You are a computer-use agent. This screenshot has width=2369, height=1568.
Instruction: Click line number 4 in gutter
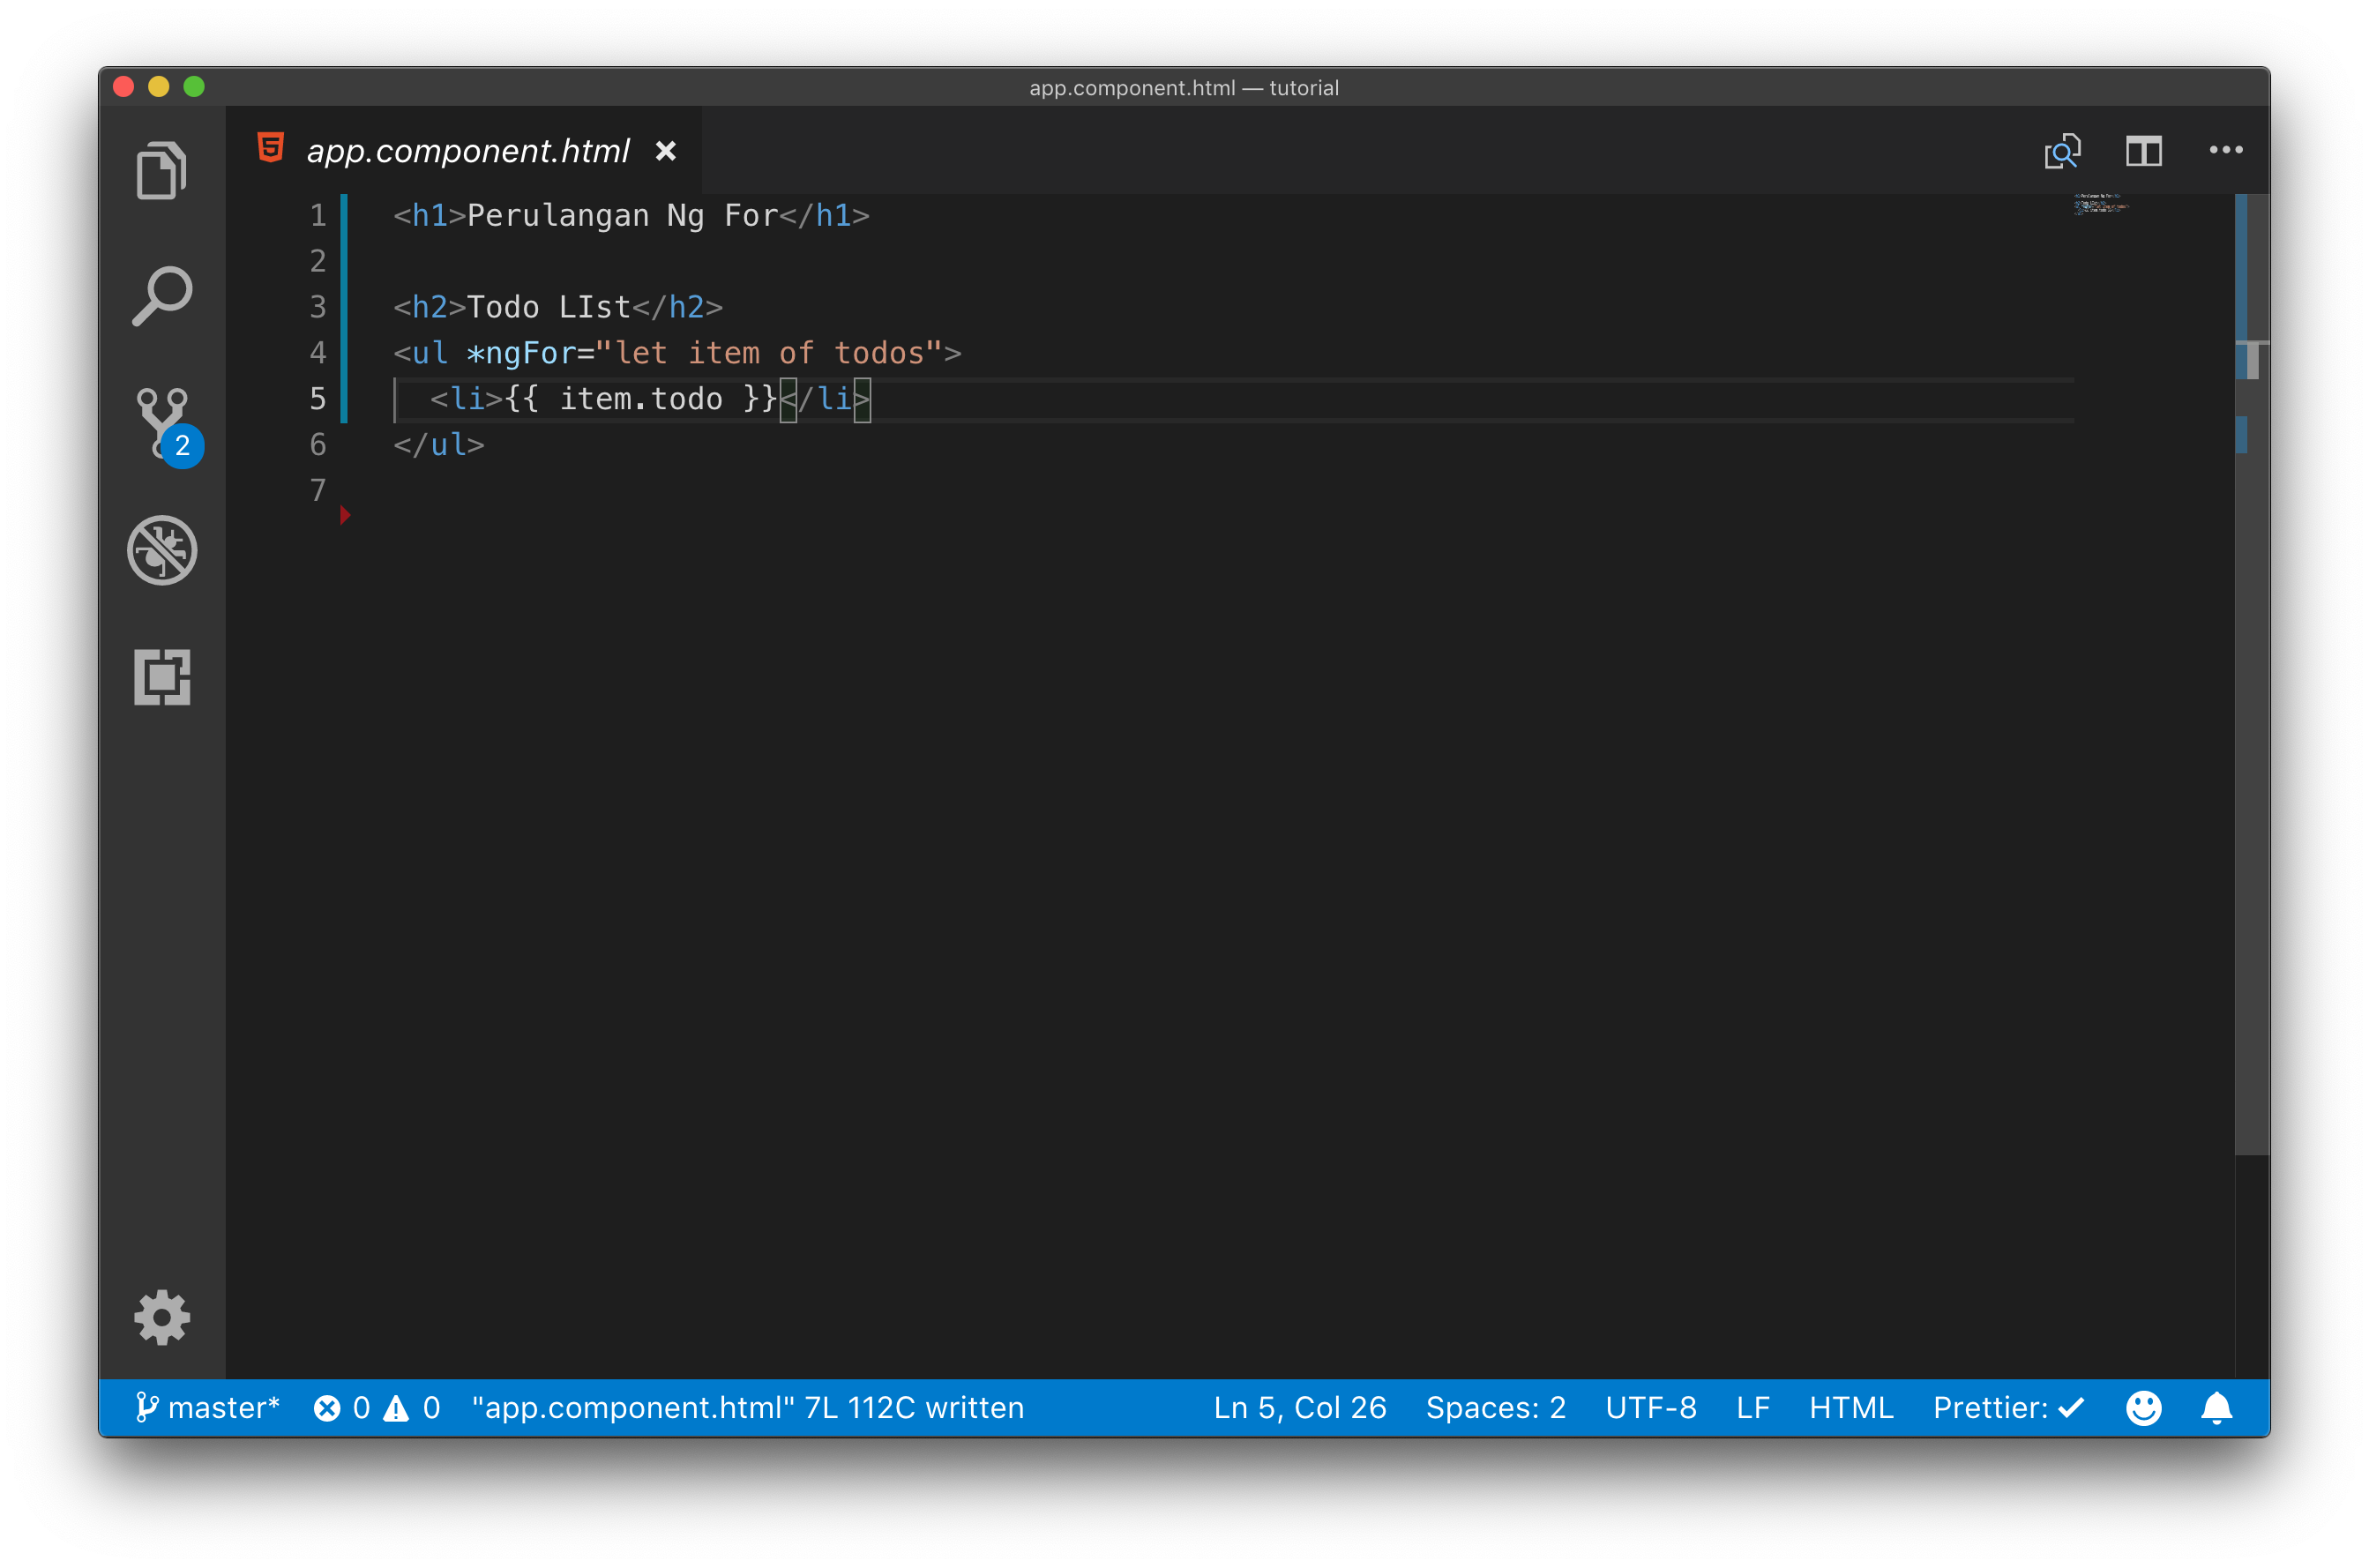coord(317,352)
